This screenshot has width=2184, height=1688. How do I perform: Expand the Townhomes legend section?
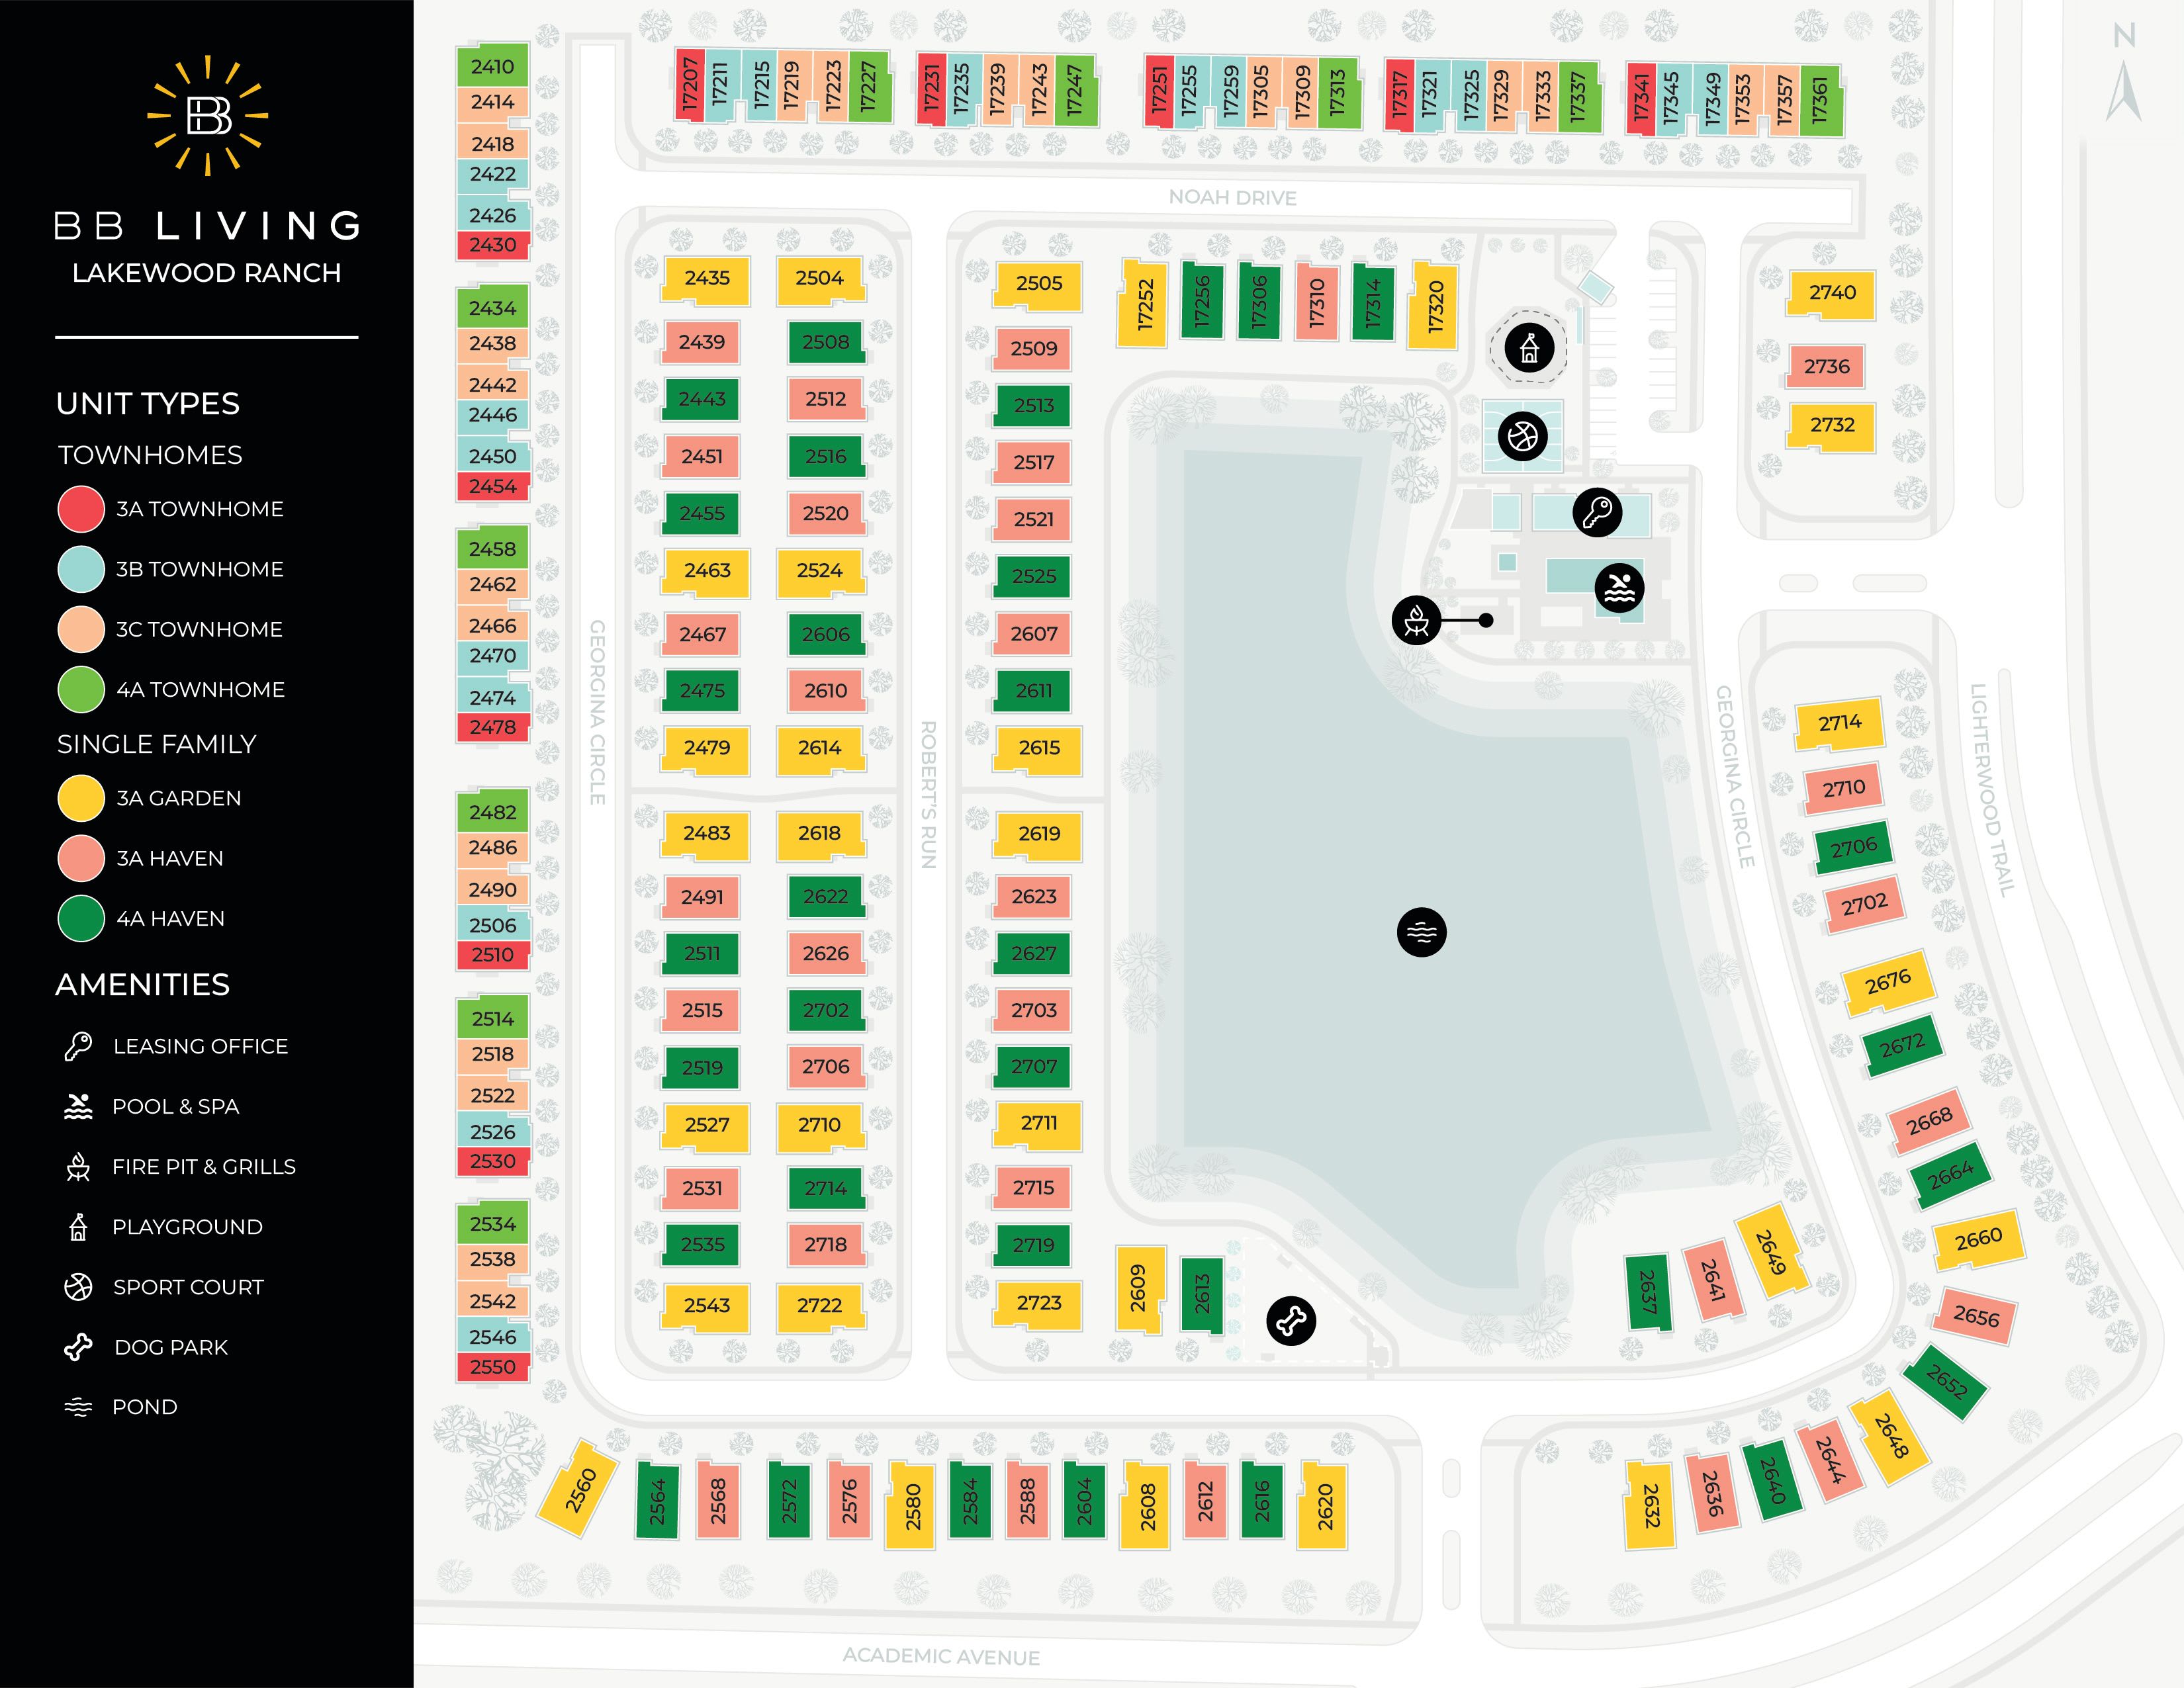(x=150, y=455)
